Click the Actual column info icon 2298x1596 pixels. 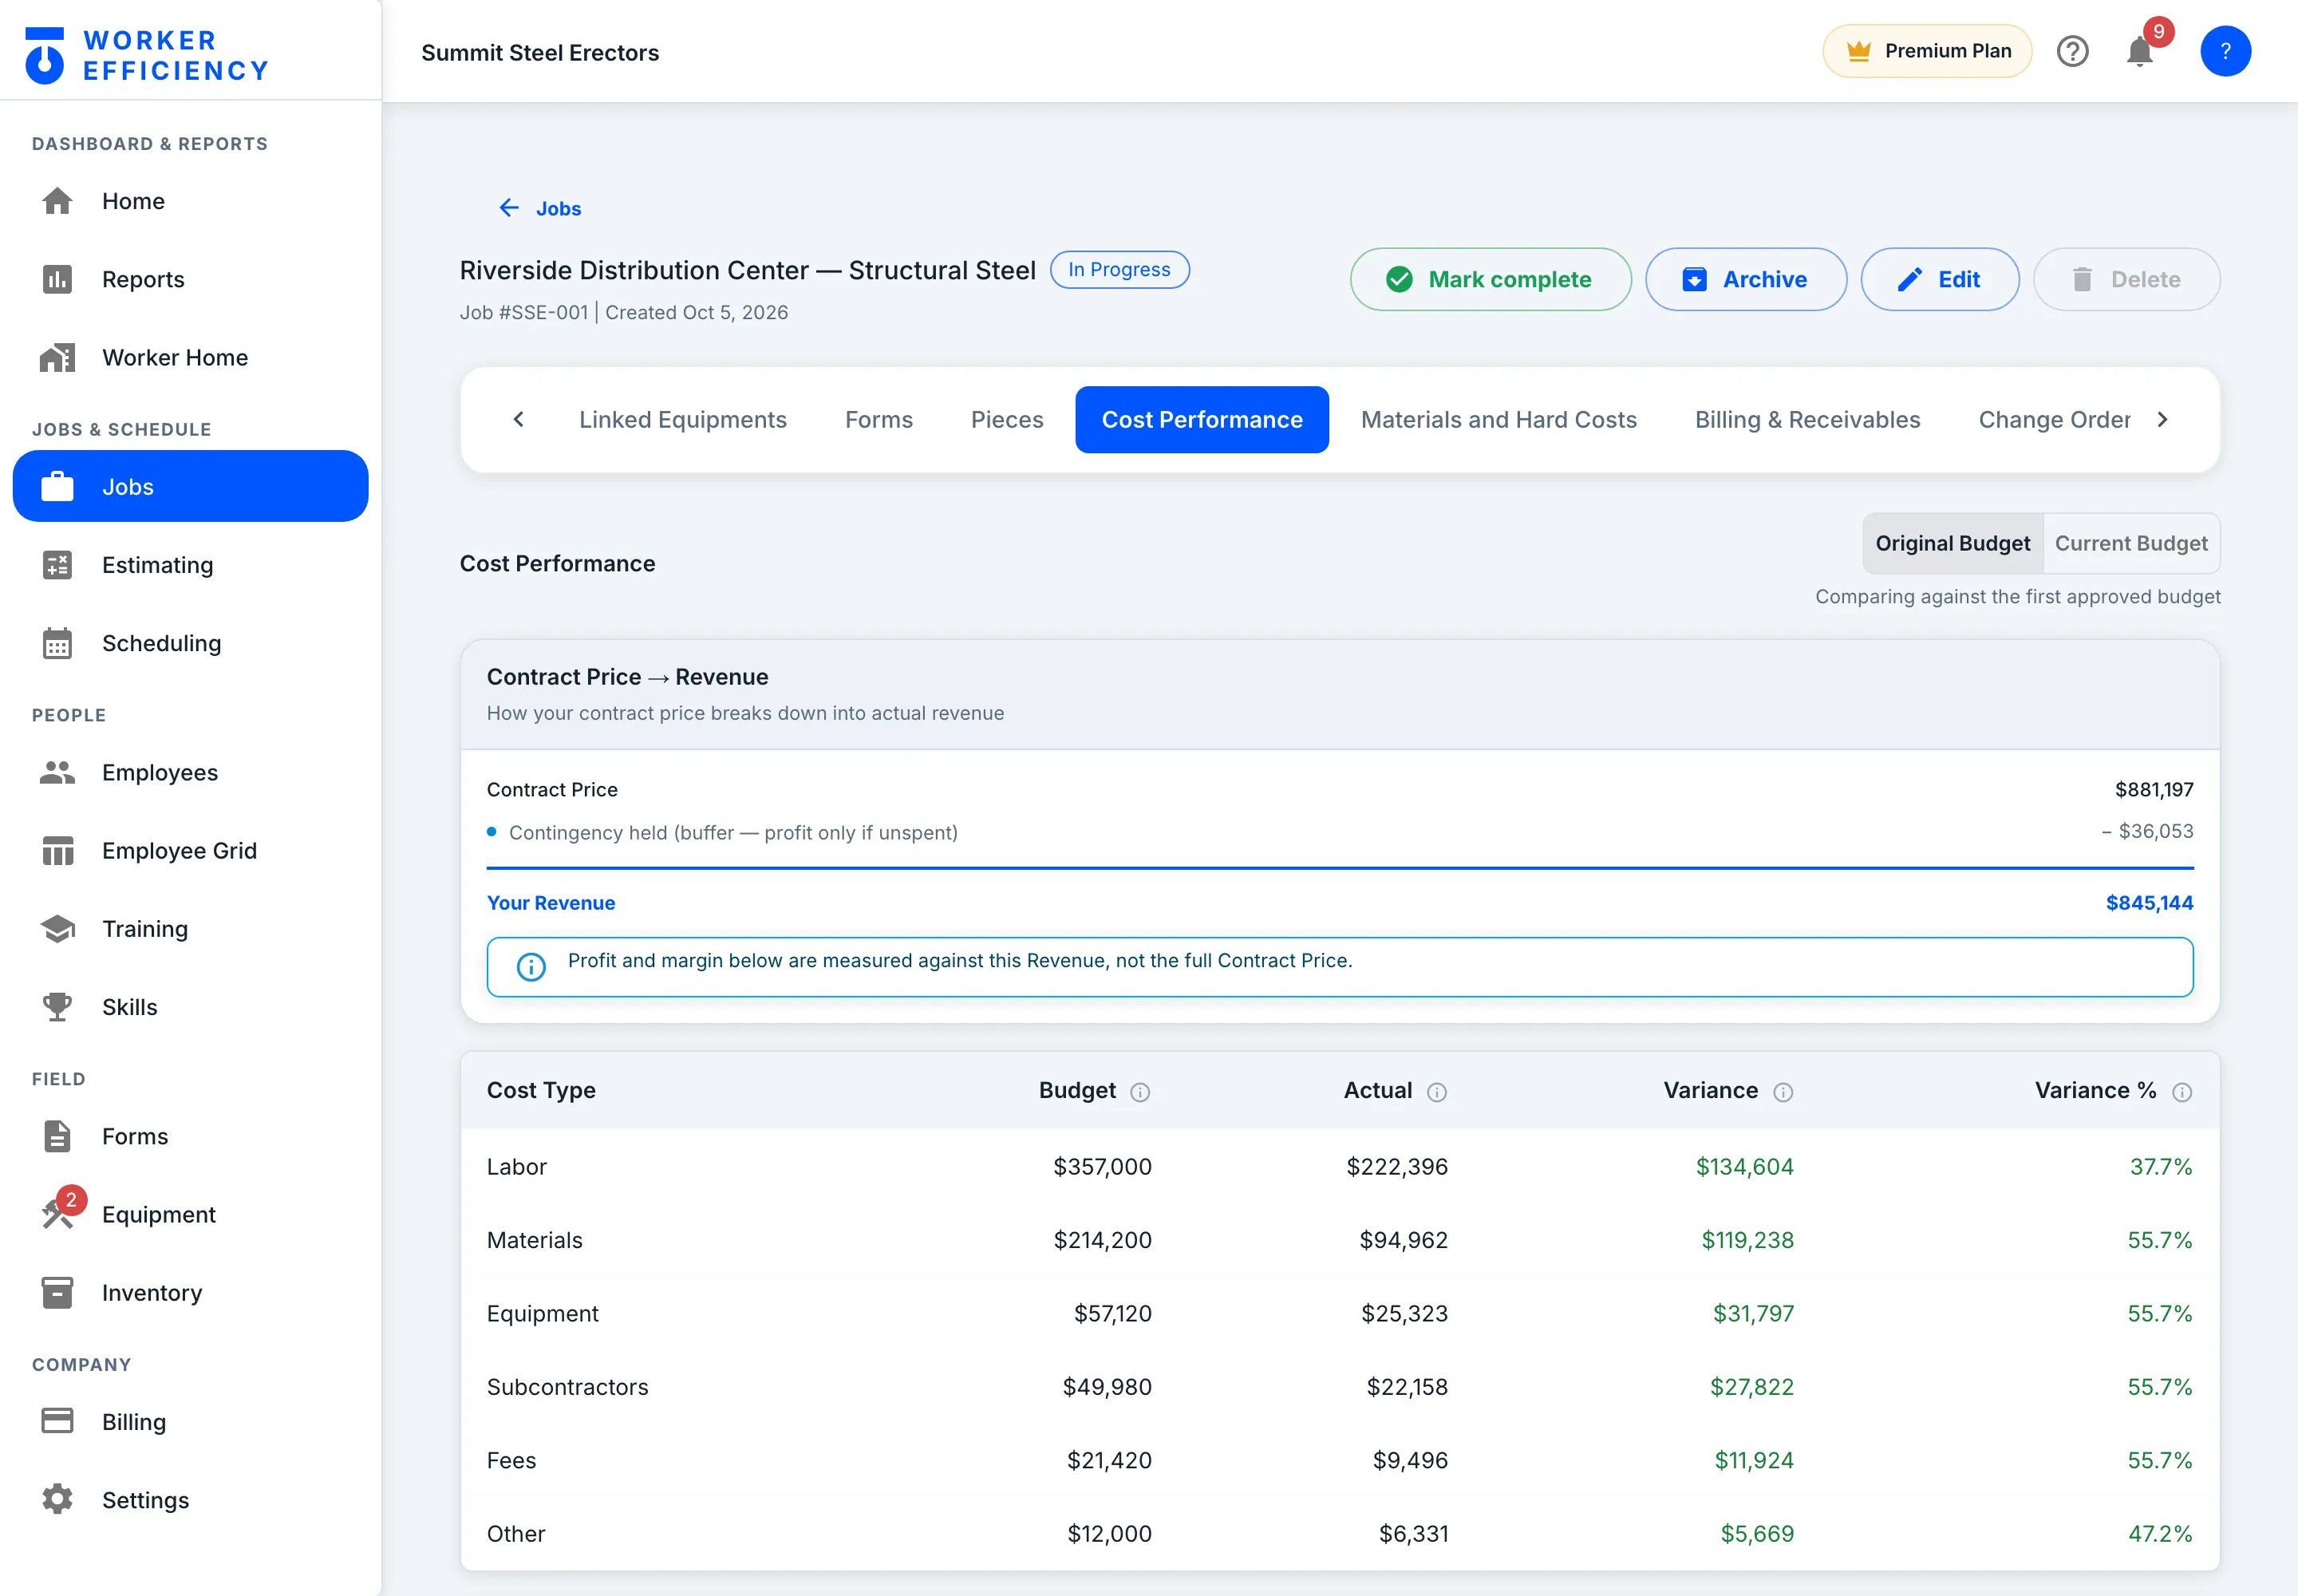1436,1092
